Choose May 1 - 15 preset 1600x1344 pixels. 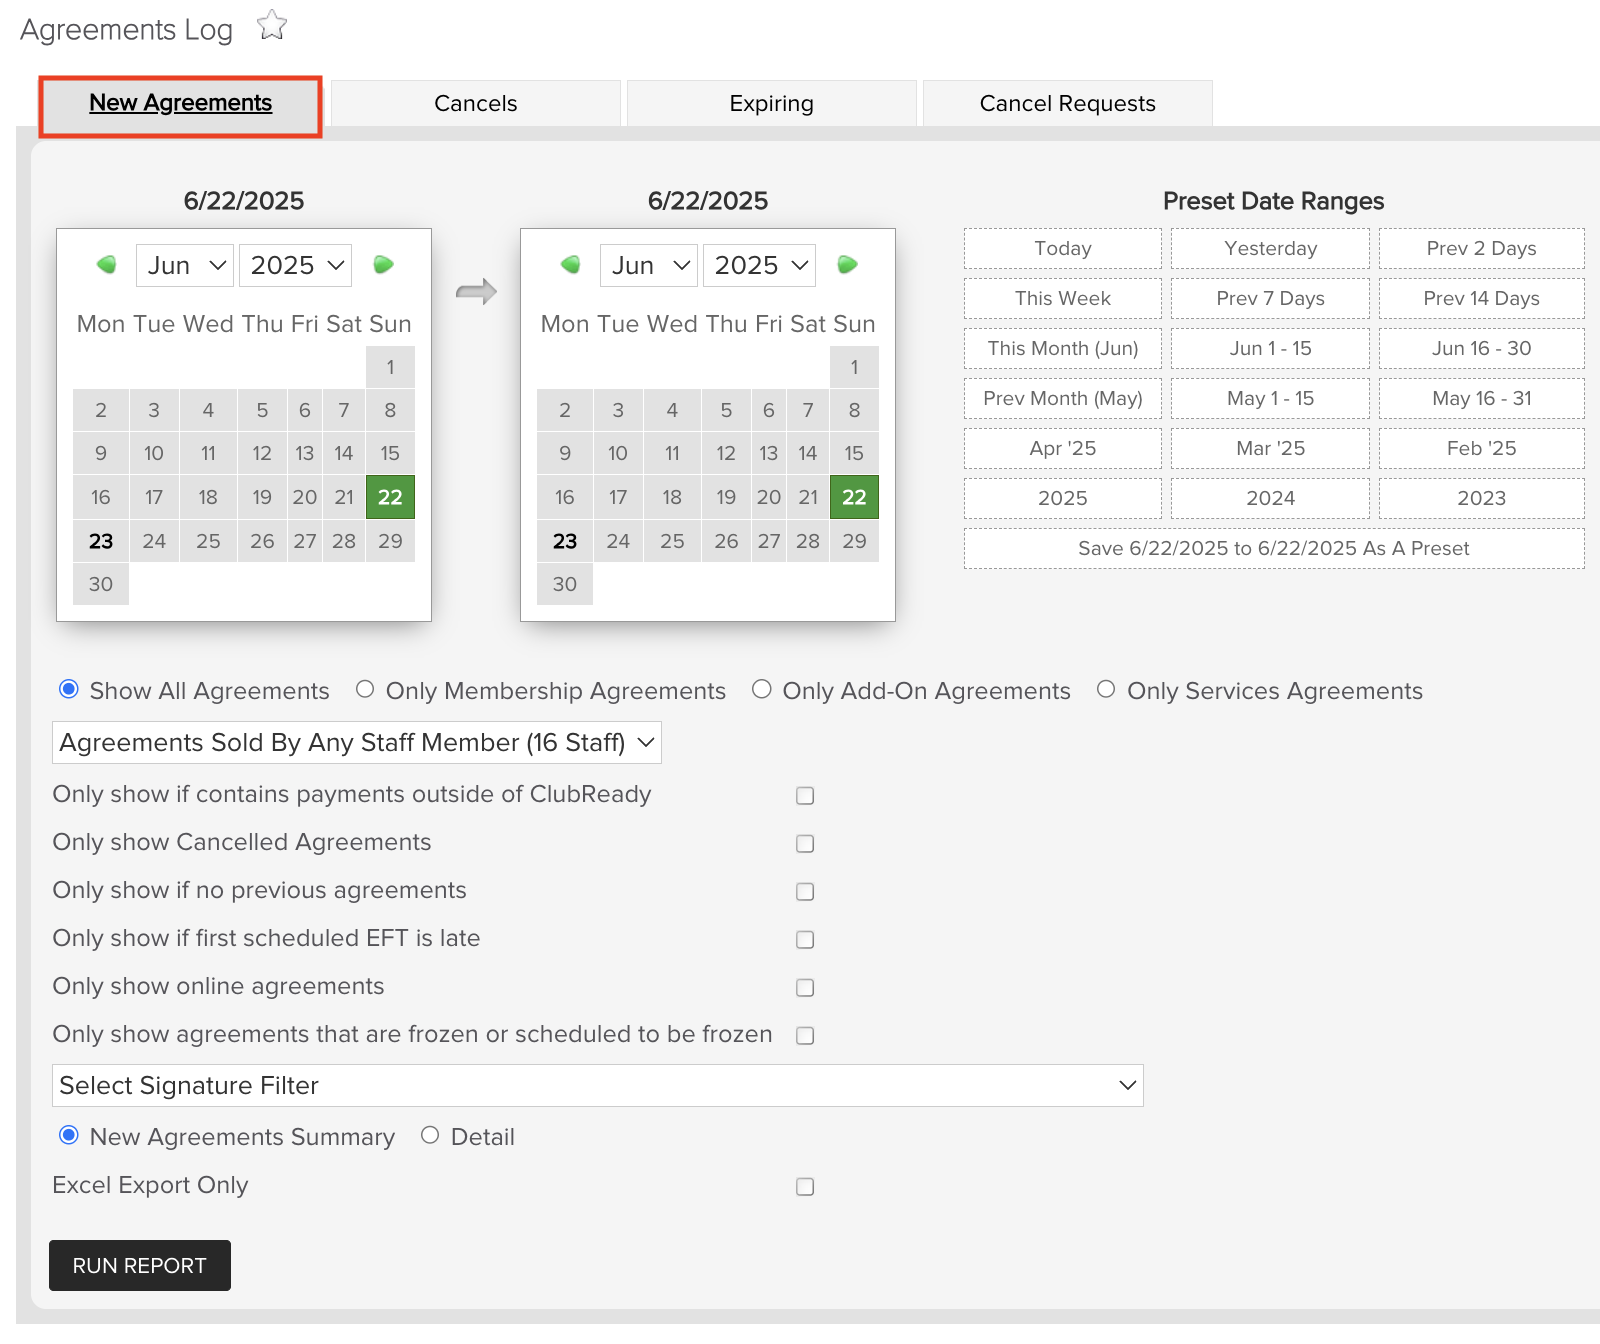point(1271,399)
